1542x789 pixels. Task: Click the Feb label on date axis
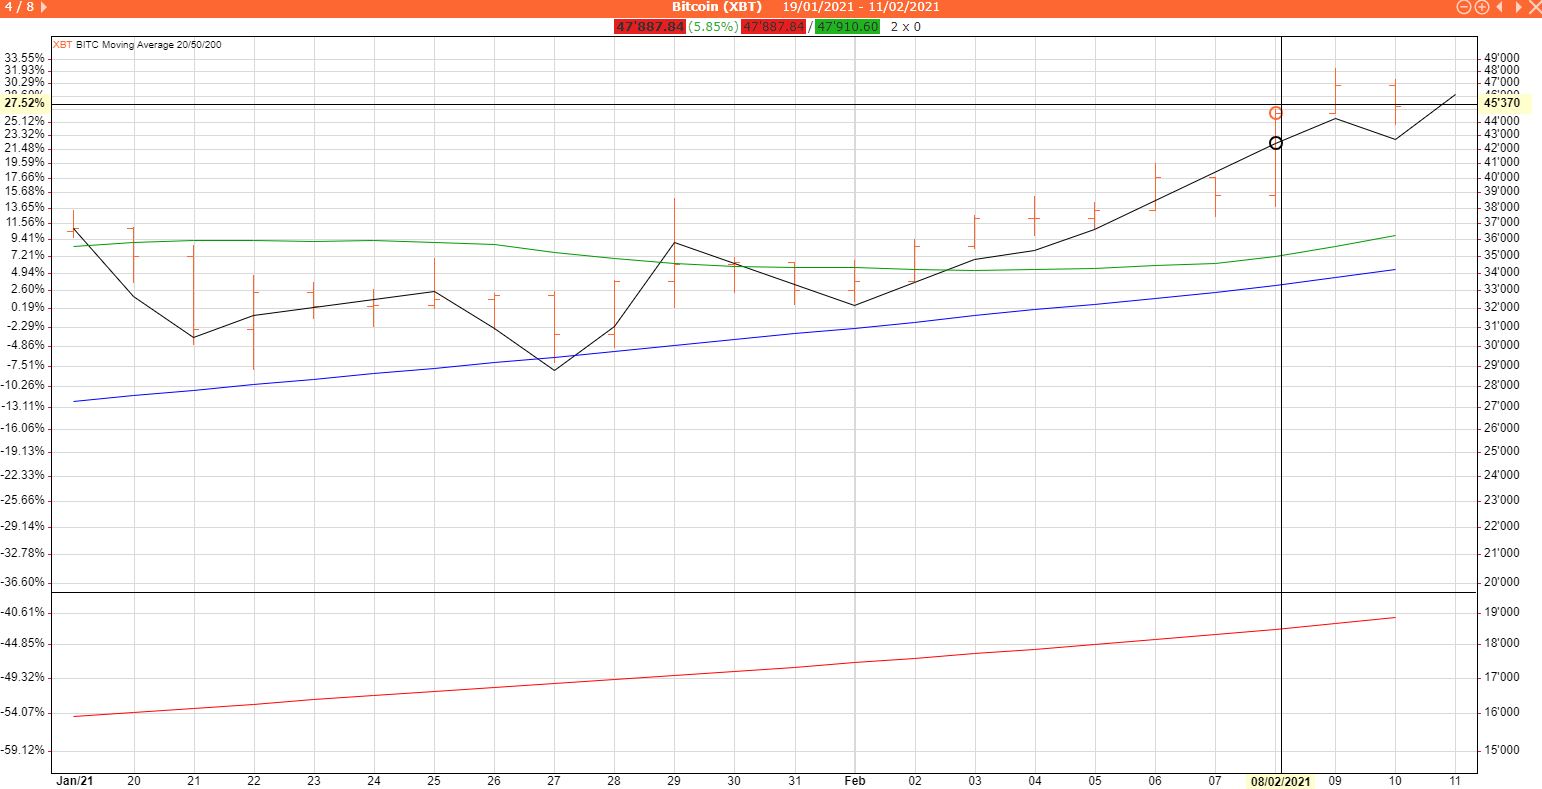pos(854,781)
